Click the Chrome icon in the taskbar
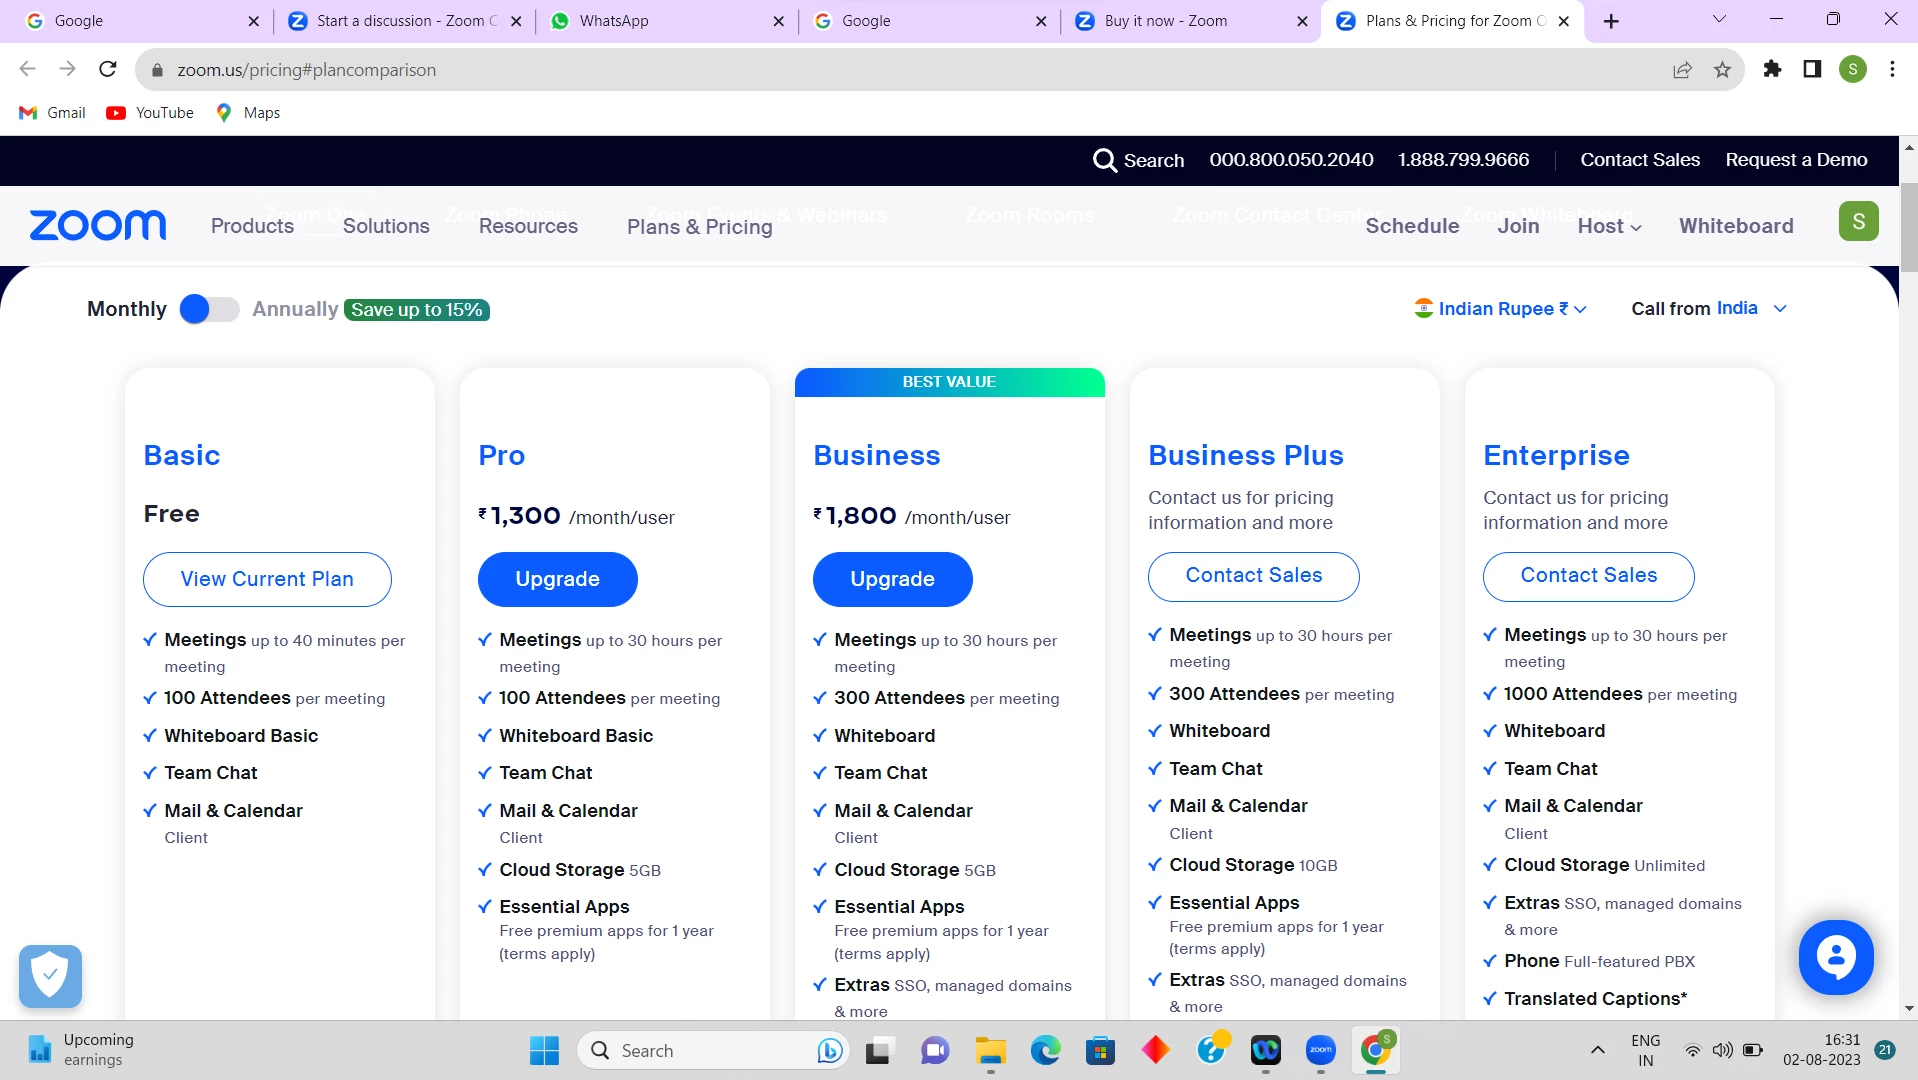 click(1376, 1050)
